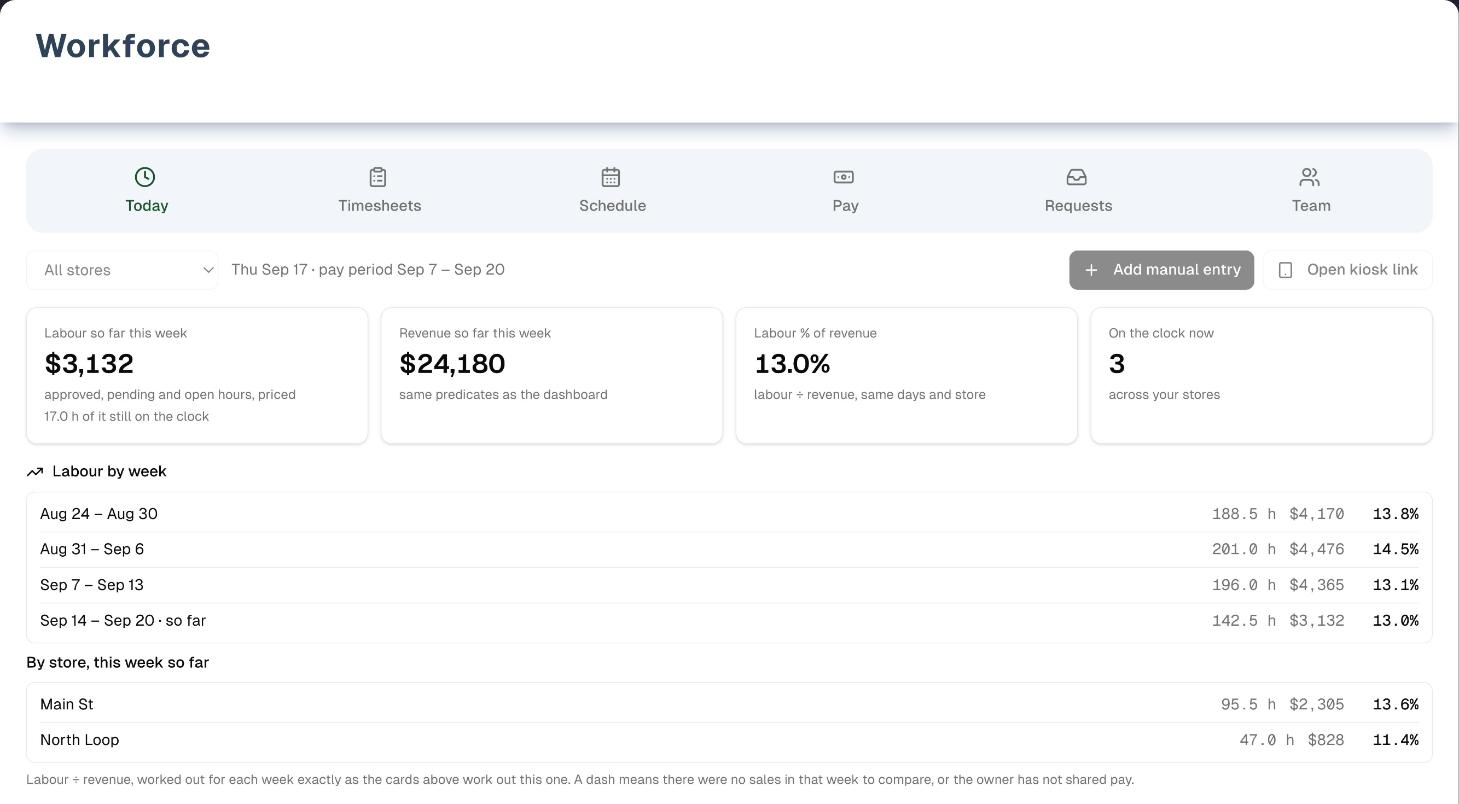Click the plus icon in Add manual entry
This screenshot has height=804, width=1459.
pyautogui.click(x=1092, y=270)
